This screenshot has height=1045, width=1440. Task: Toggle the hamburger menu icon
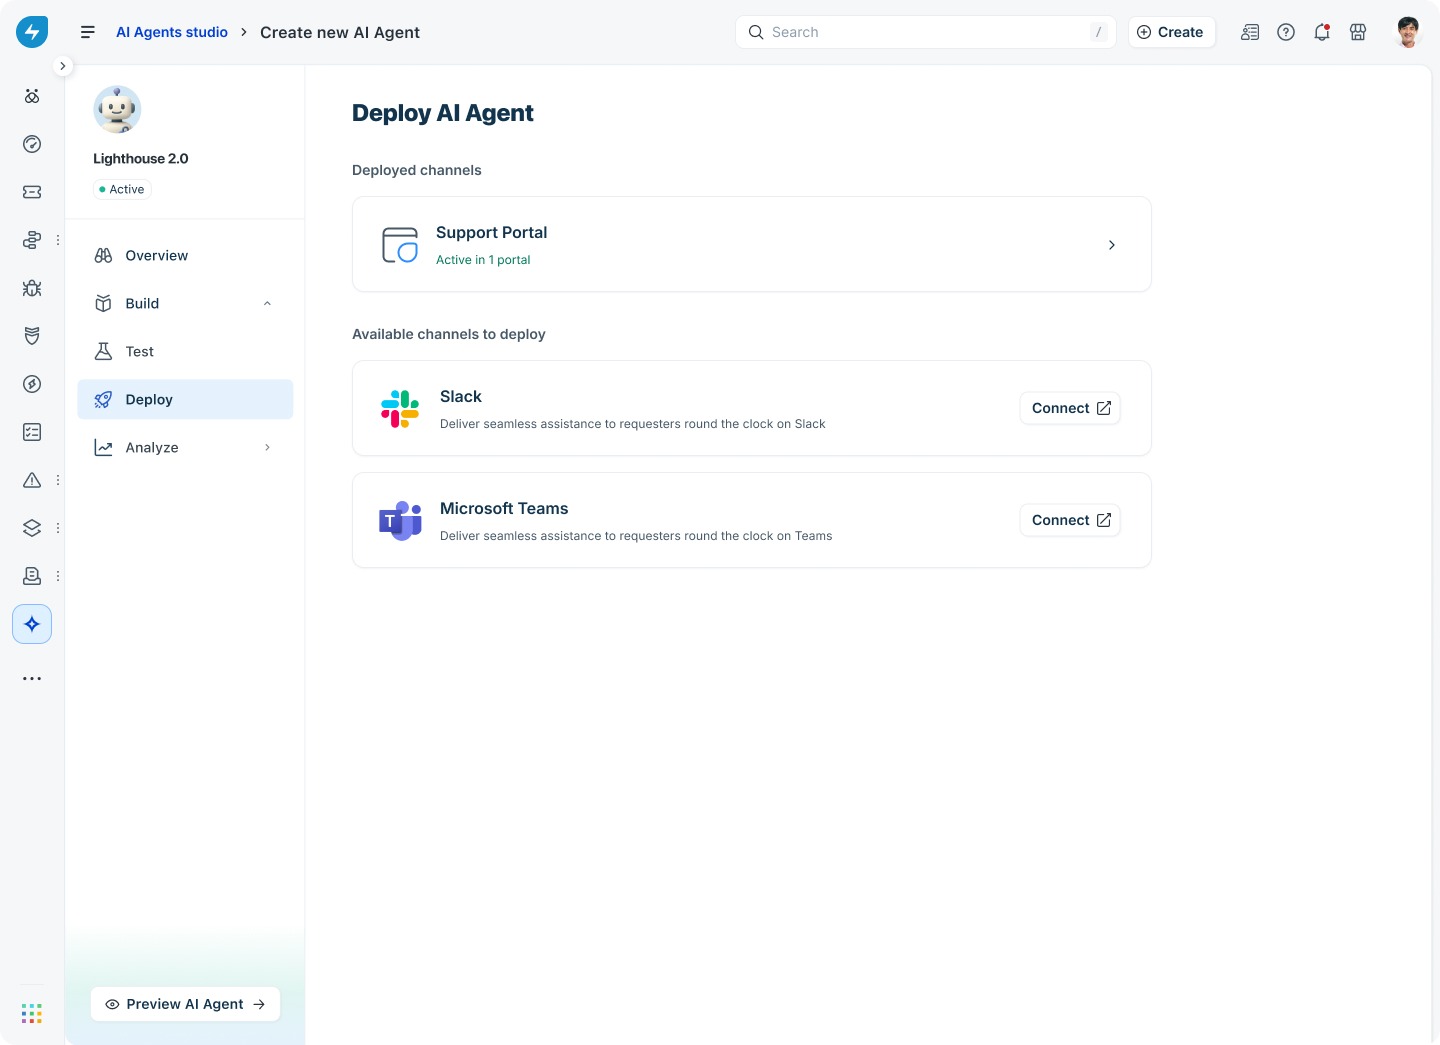[x=88, y=32]
